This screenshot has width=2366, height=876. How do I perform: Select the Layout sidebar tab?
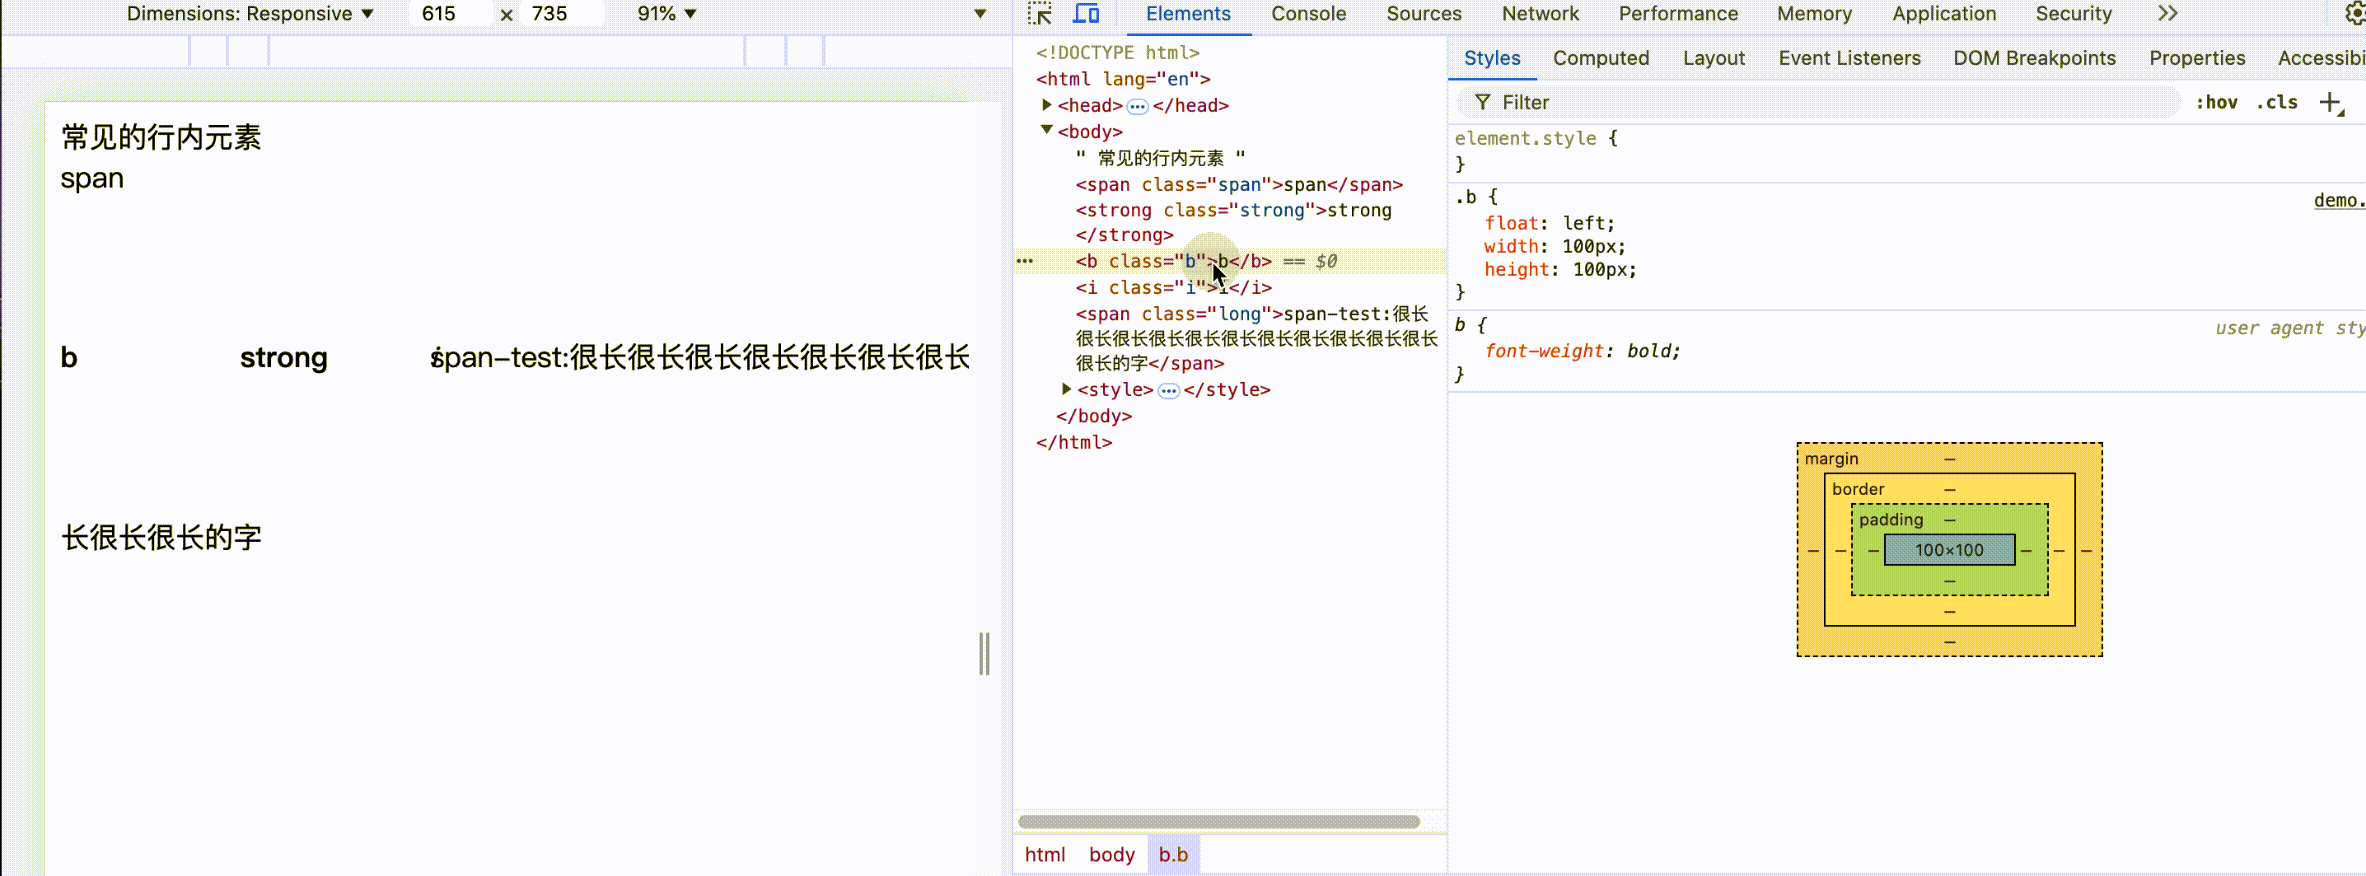(x=1713, y=58)
